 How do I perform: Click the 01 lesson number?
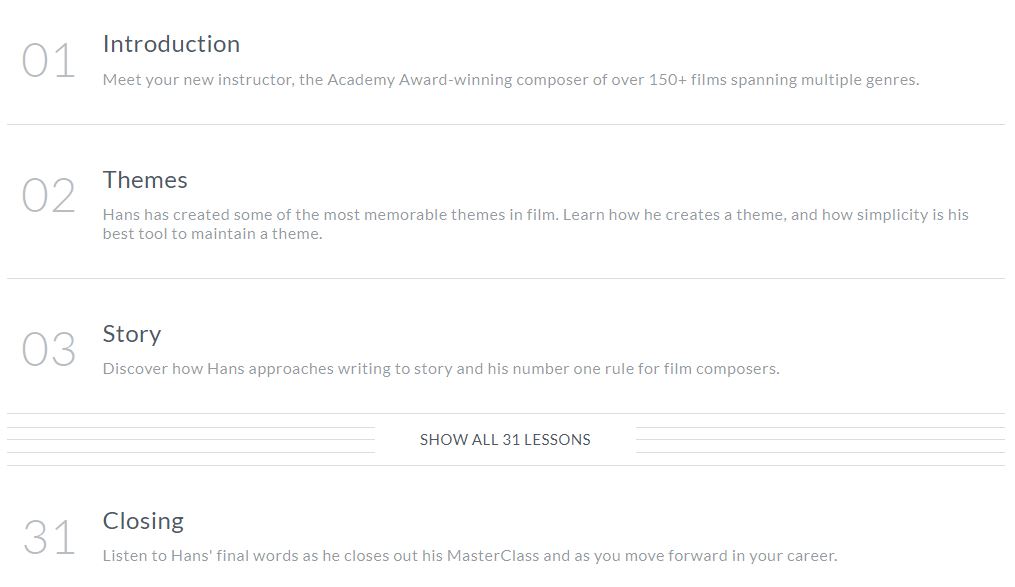point(49,61)
